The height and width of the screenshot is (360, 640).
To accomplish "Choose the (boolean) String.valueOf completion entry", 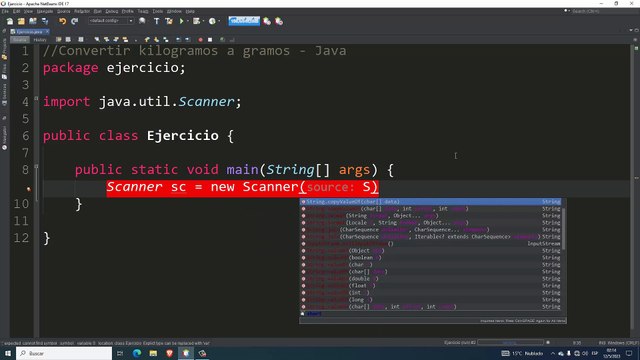I will (x=431, y=258).
